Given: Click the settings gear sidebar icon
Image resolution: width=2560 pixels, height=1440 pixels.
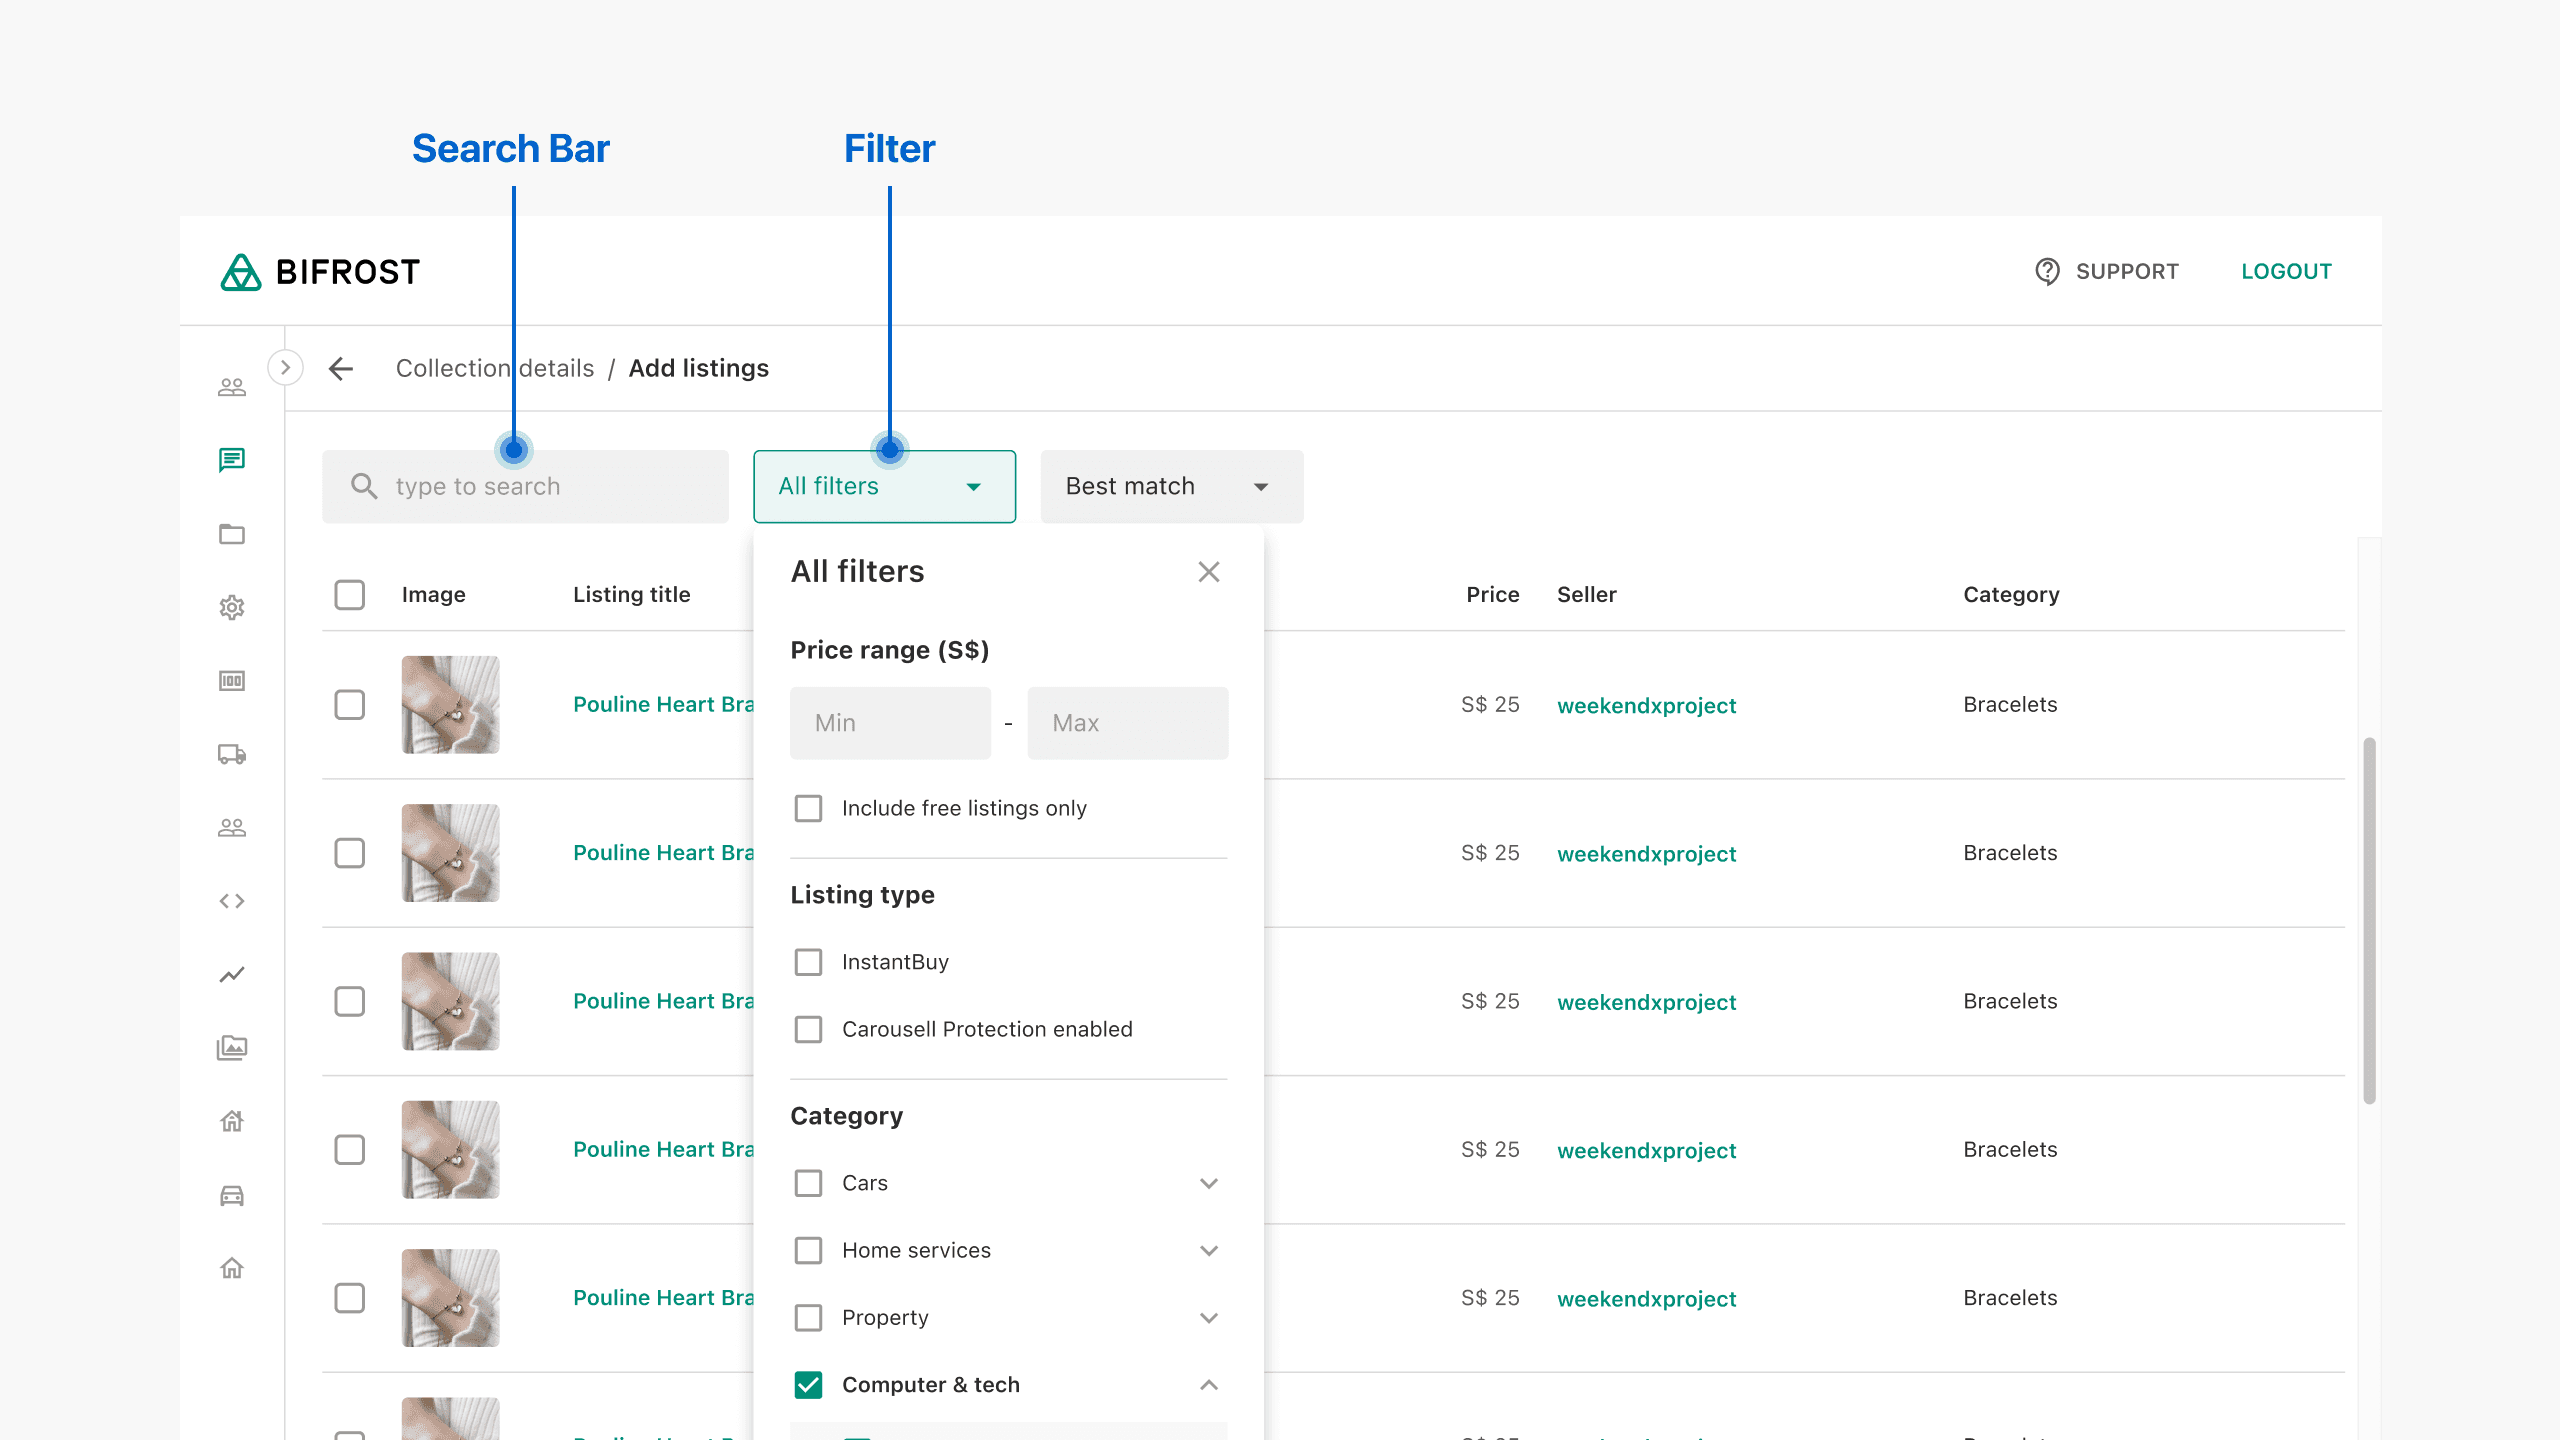Looking at the screenshot, I should (x=232, y=607).
